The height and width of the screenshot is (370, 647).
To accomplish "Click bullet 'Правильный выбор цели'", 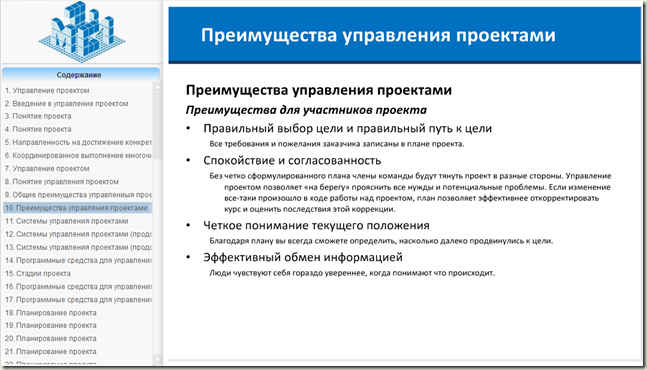I will pyautogui.click(x=347, y=128).
